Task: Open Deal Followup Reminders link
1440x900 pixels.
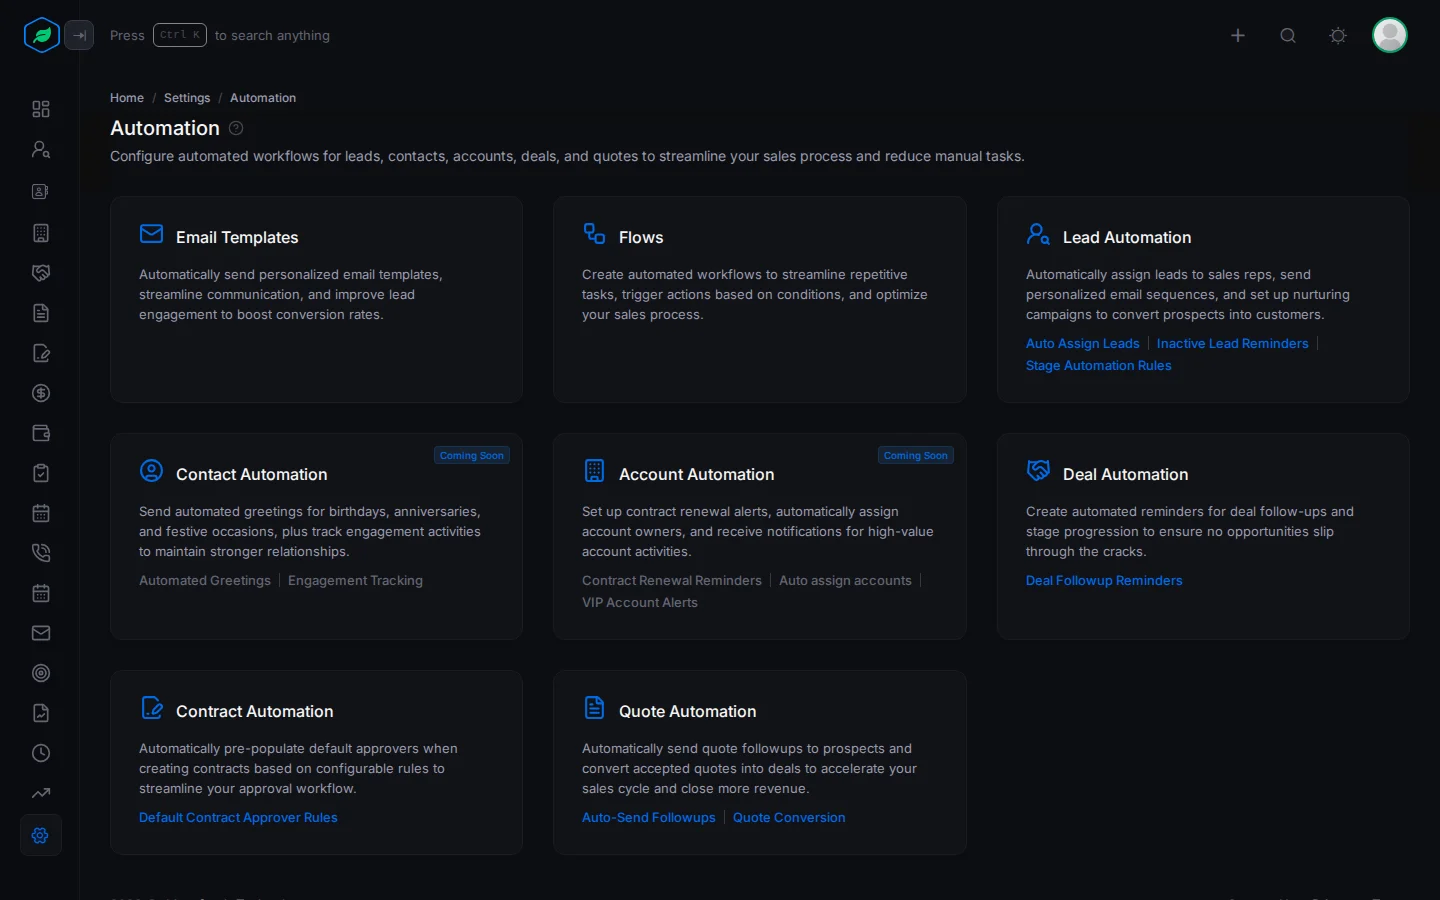Action: tap(1104, 580)
